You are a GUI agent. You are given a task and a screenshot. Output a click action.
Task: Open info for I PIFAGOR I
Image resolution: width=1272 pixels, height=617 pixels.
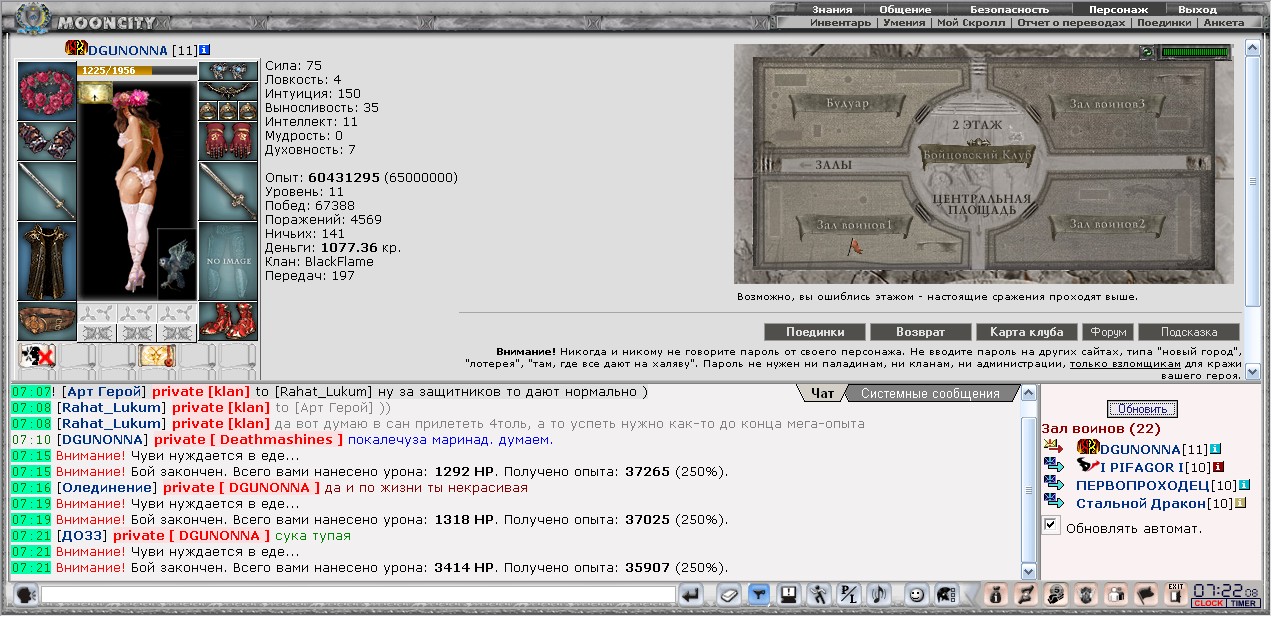click(x=1219, y=467)
